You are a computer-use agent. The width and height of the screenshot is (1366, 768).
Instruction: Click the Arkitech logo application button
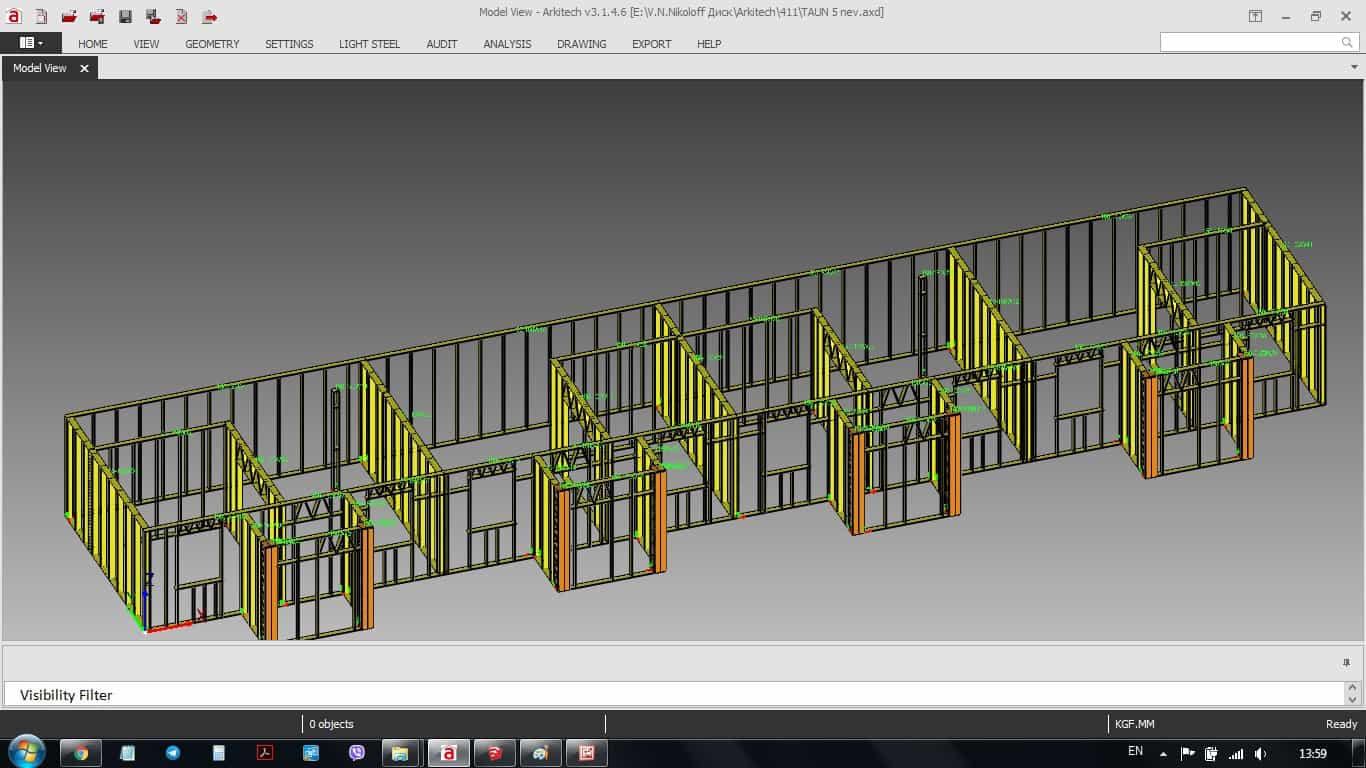pos(13,15)
